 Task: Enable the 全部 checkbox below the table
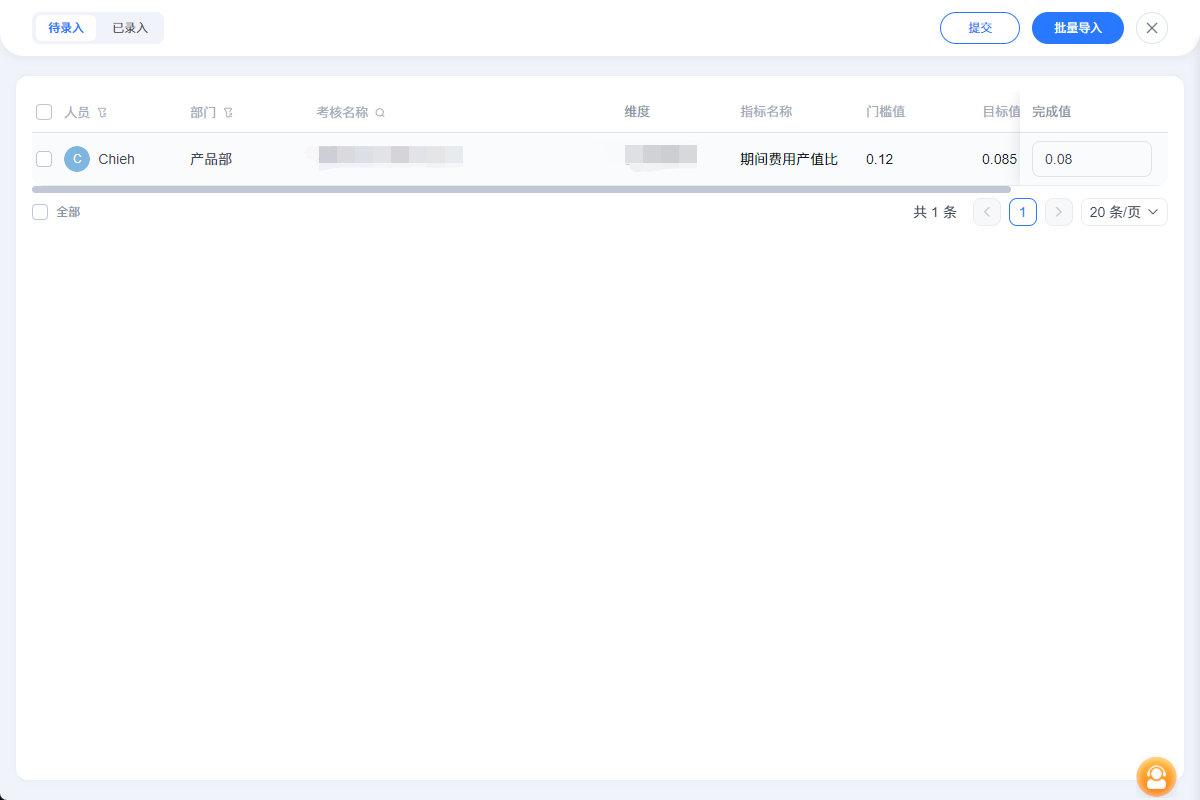click(40, 212)
